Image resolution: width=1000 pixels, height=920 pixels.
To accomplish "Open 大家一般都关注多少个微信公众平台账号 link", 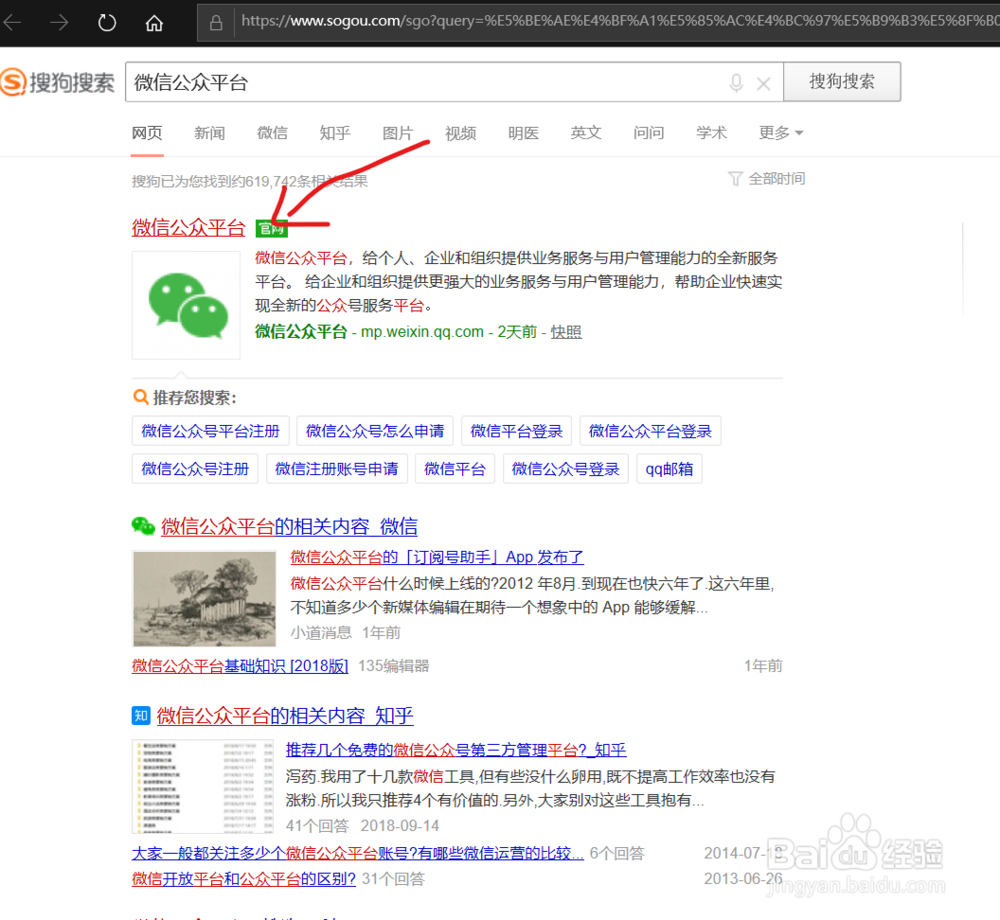I will click(x=358, y=854).
